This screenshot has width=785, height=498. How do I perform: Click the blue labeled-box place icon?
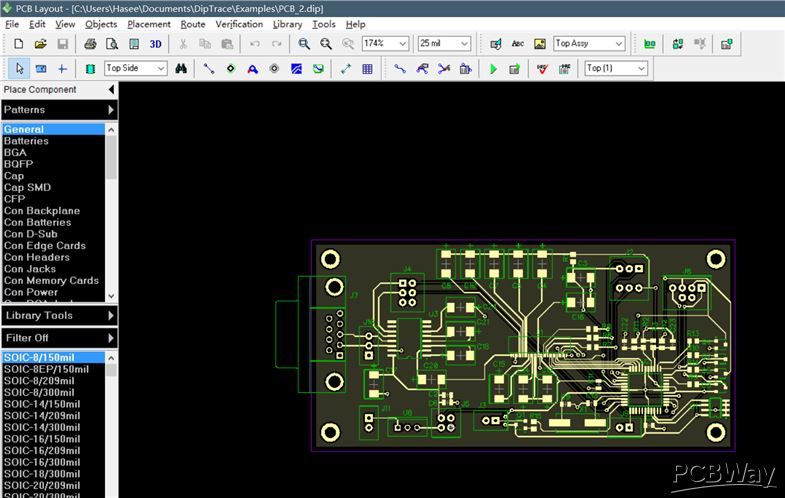coord(41,69)
